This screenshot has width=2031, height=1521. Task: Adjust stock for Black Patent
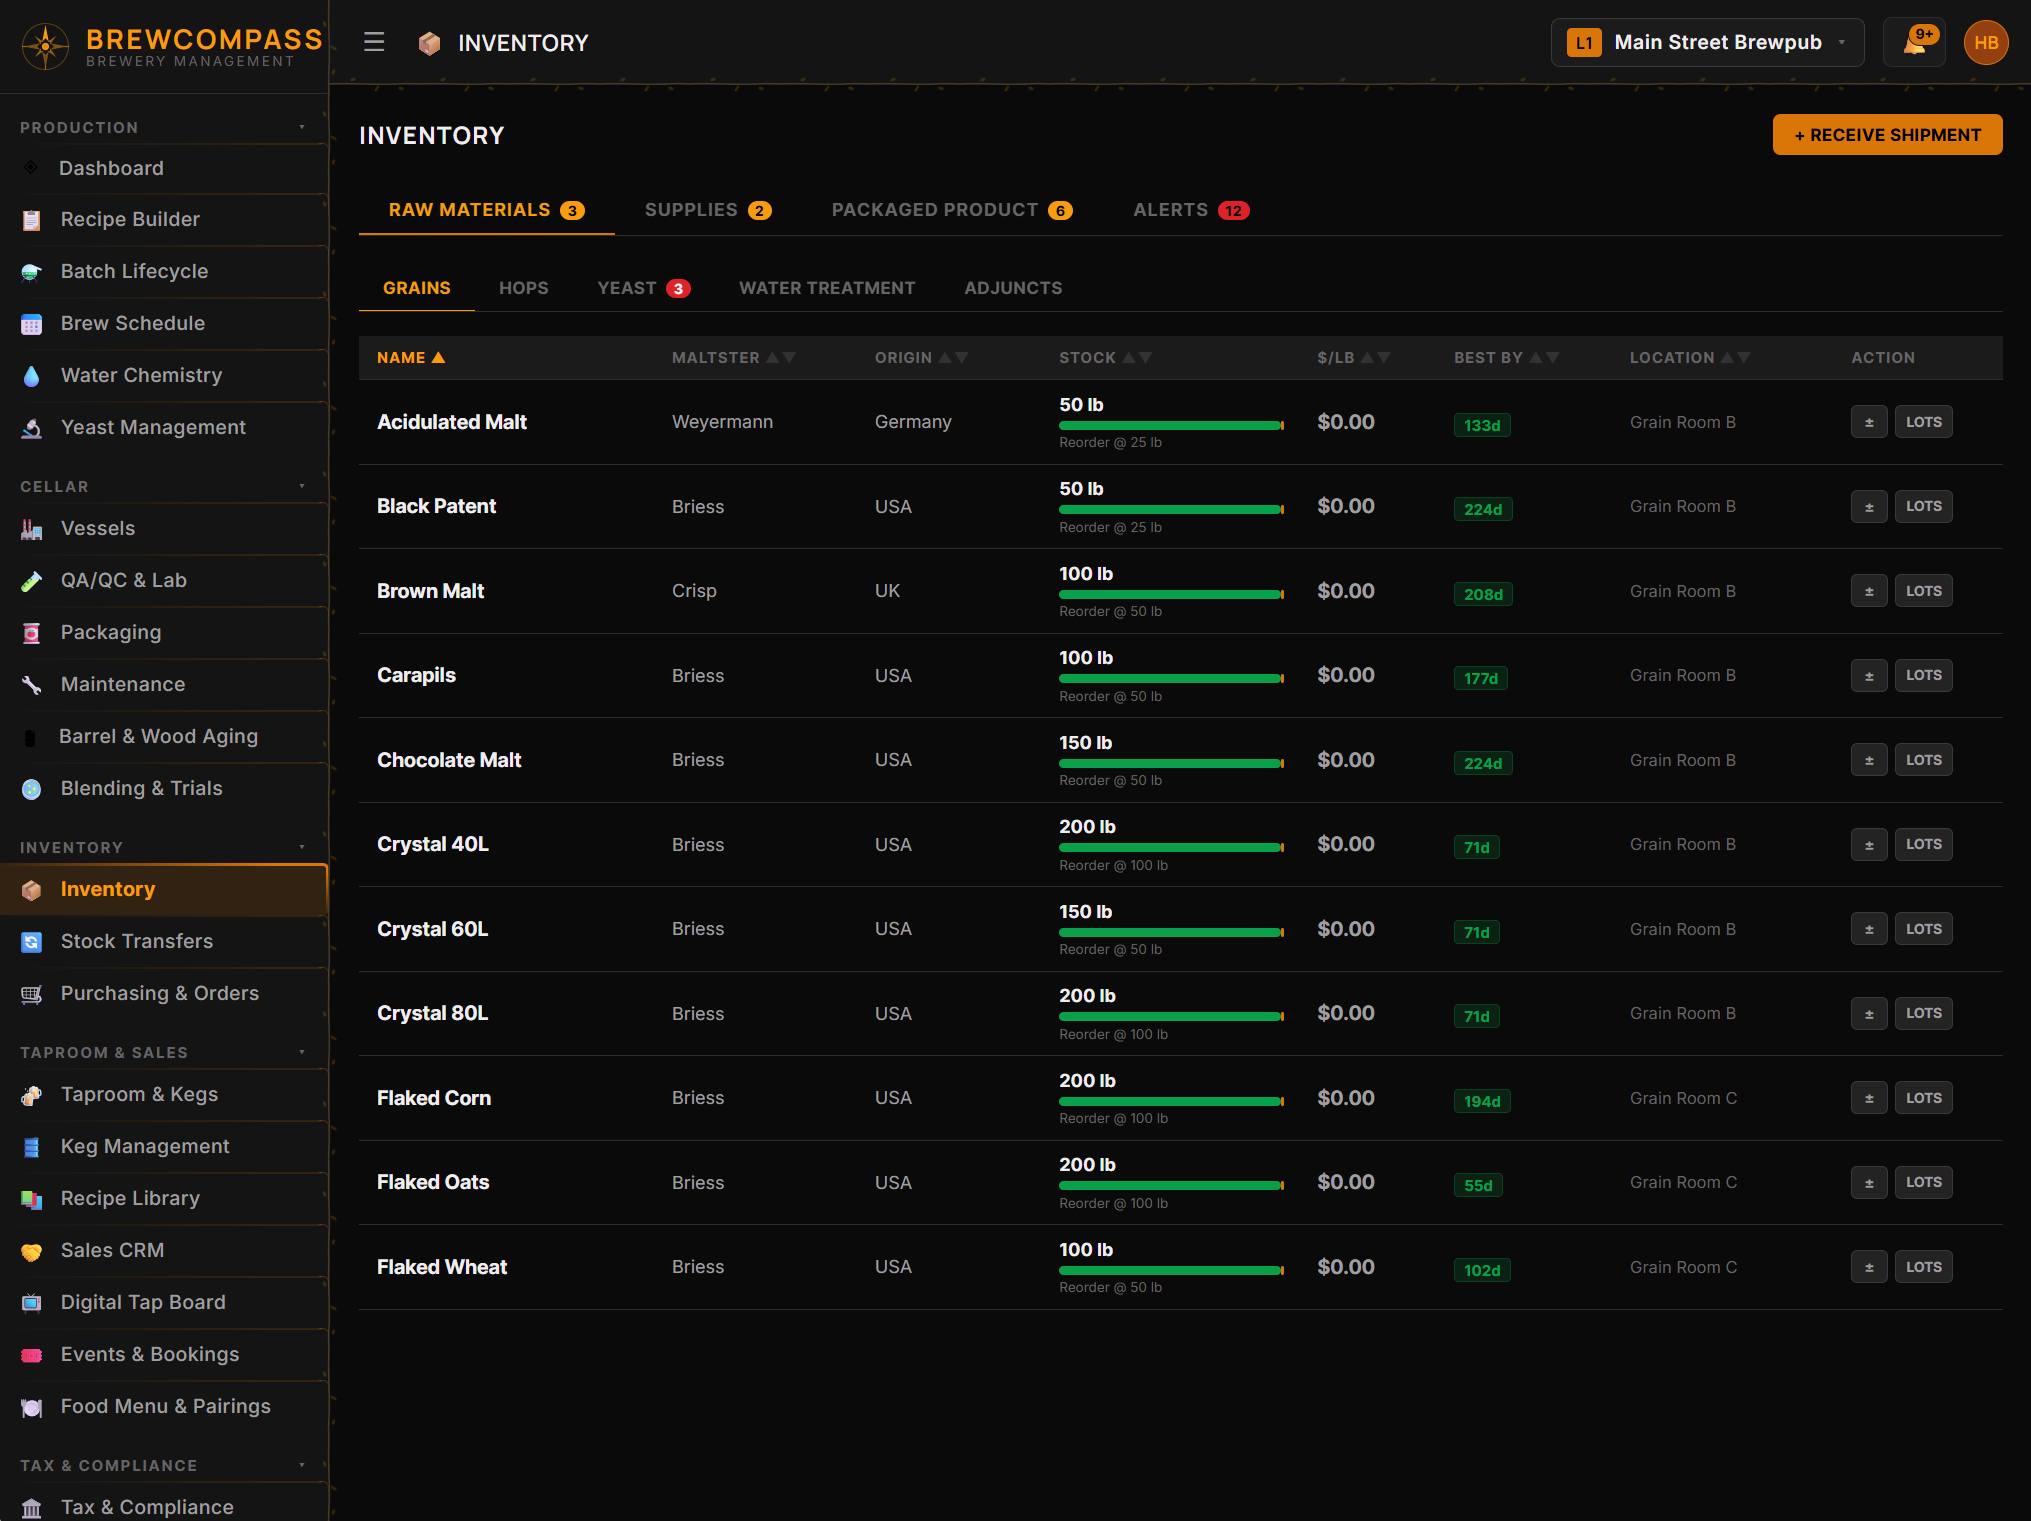click(1868, 507)
